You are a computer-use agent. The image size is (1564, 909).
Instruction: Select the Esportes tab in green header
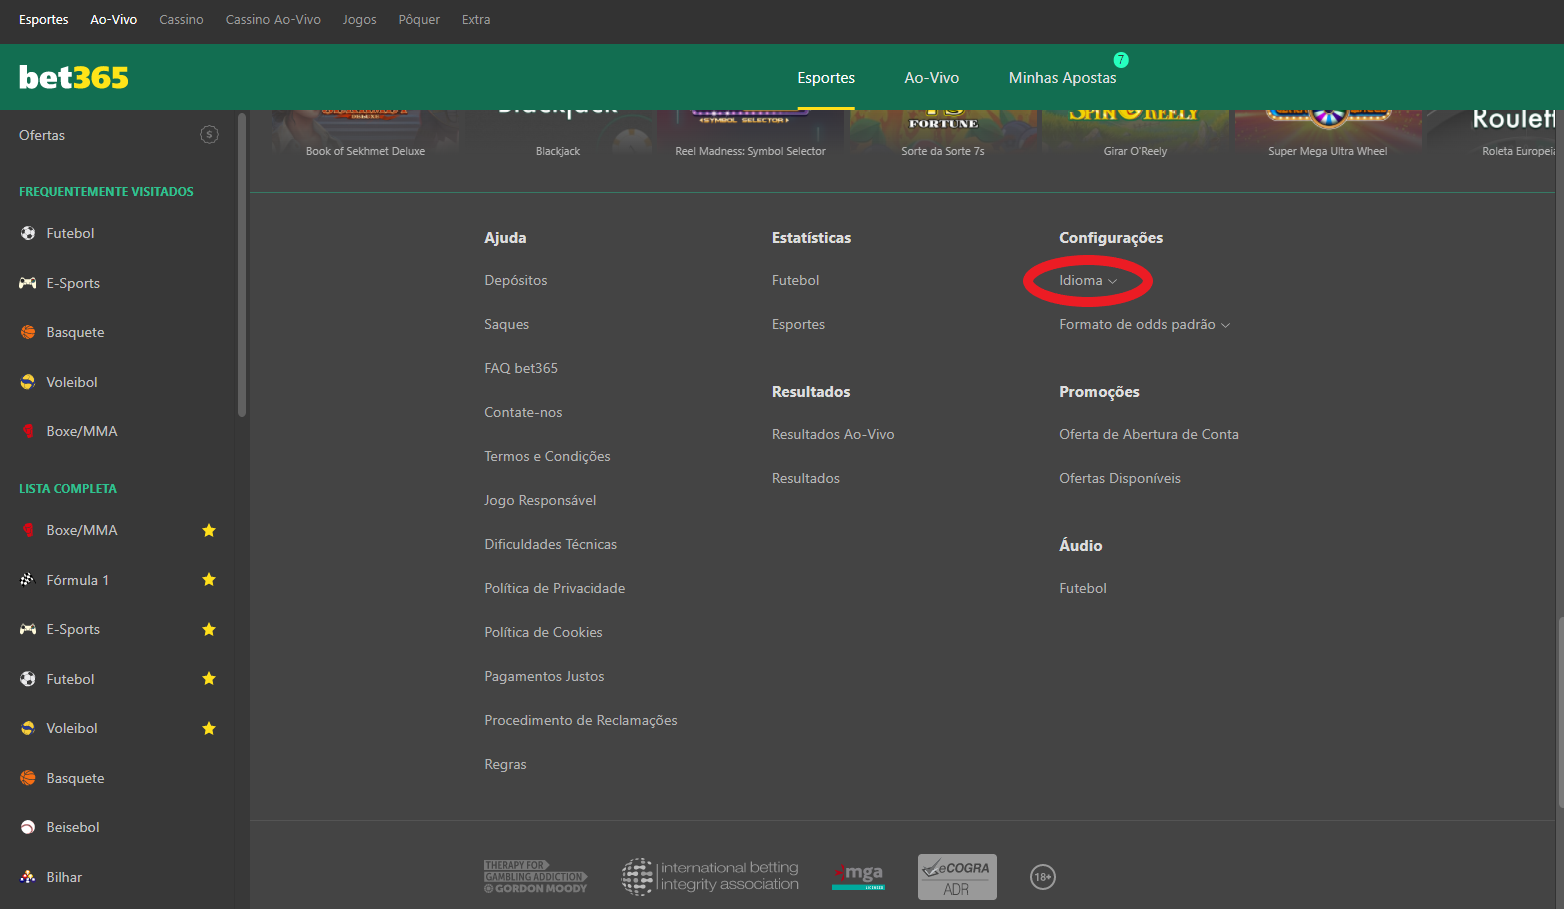coord(826,77)
